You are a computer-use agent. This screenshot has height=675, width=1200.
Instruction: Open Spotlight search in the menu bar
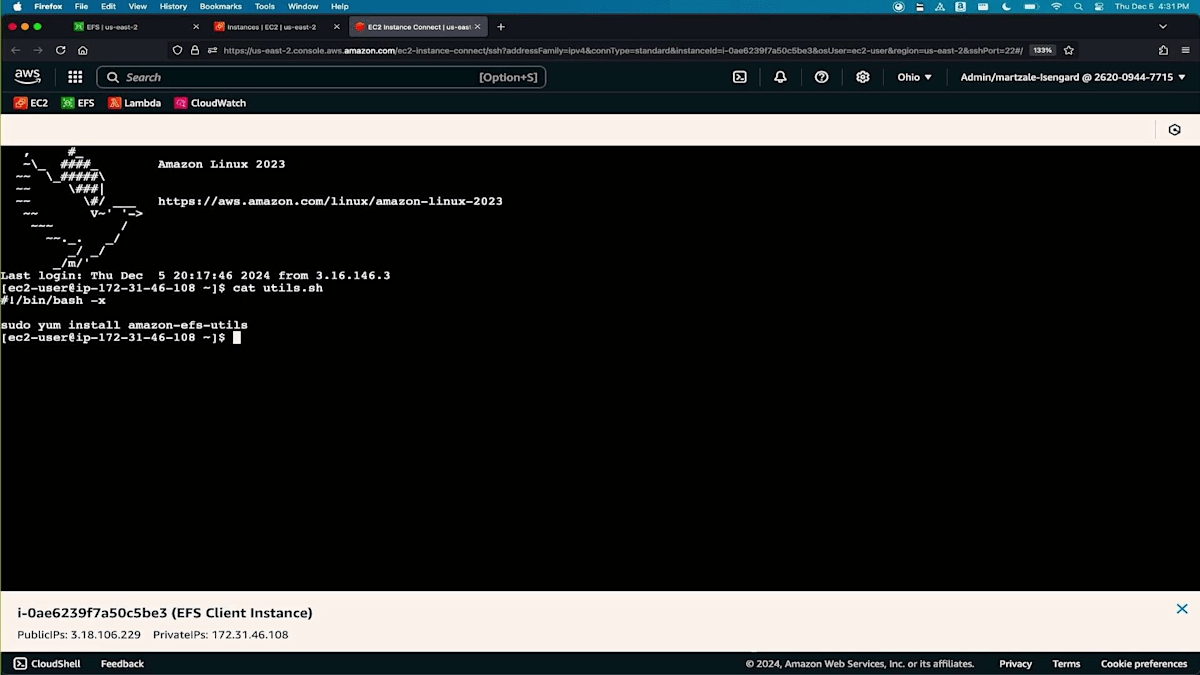coord(1079,6)
